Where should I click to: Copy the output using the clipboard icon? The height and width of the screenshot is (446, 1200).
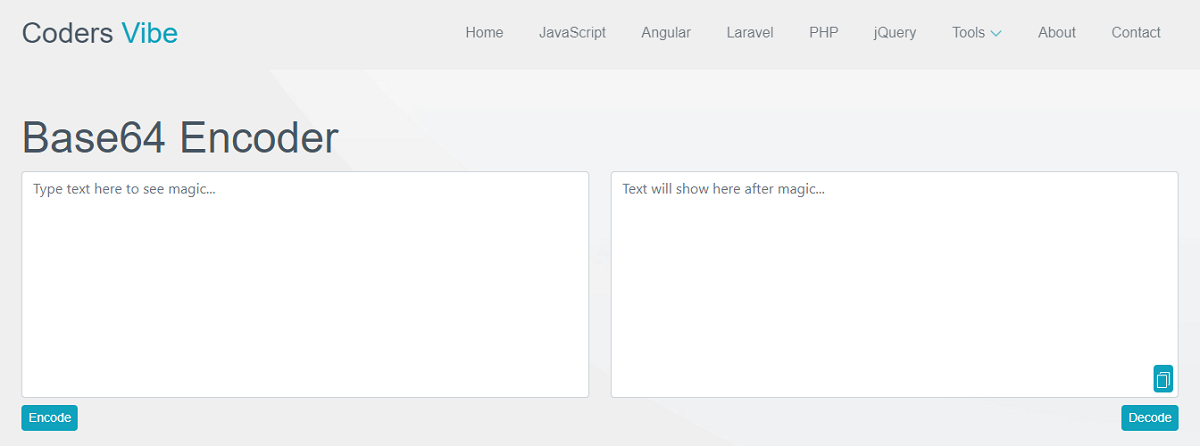coord(1163,379)
